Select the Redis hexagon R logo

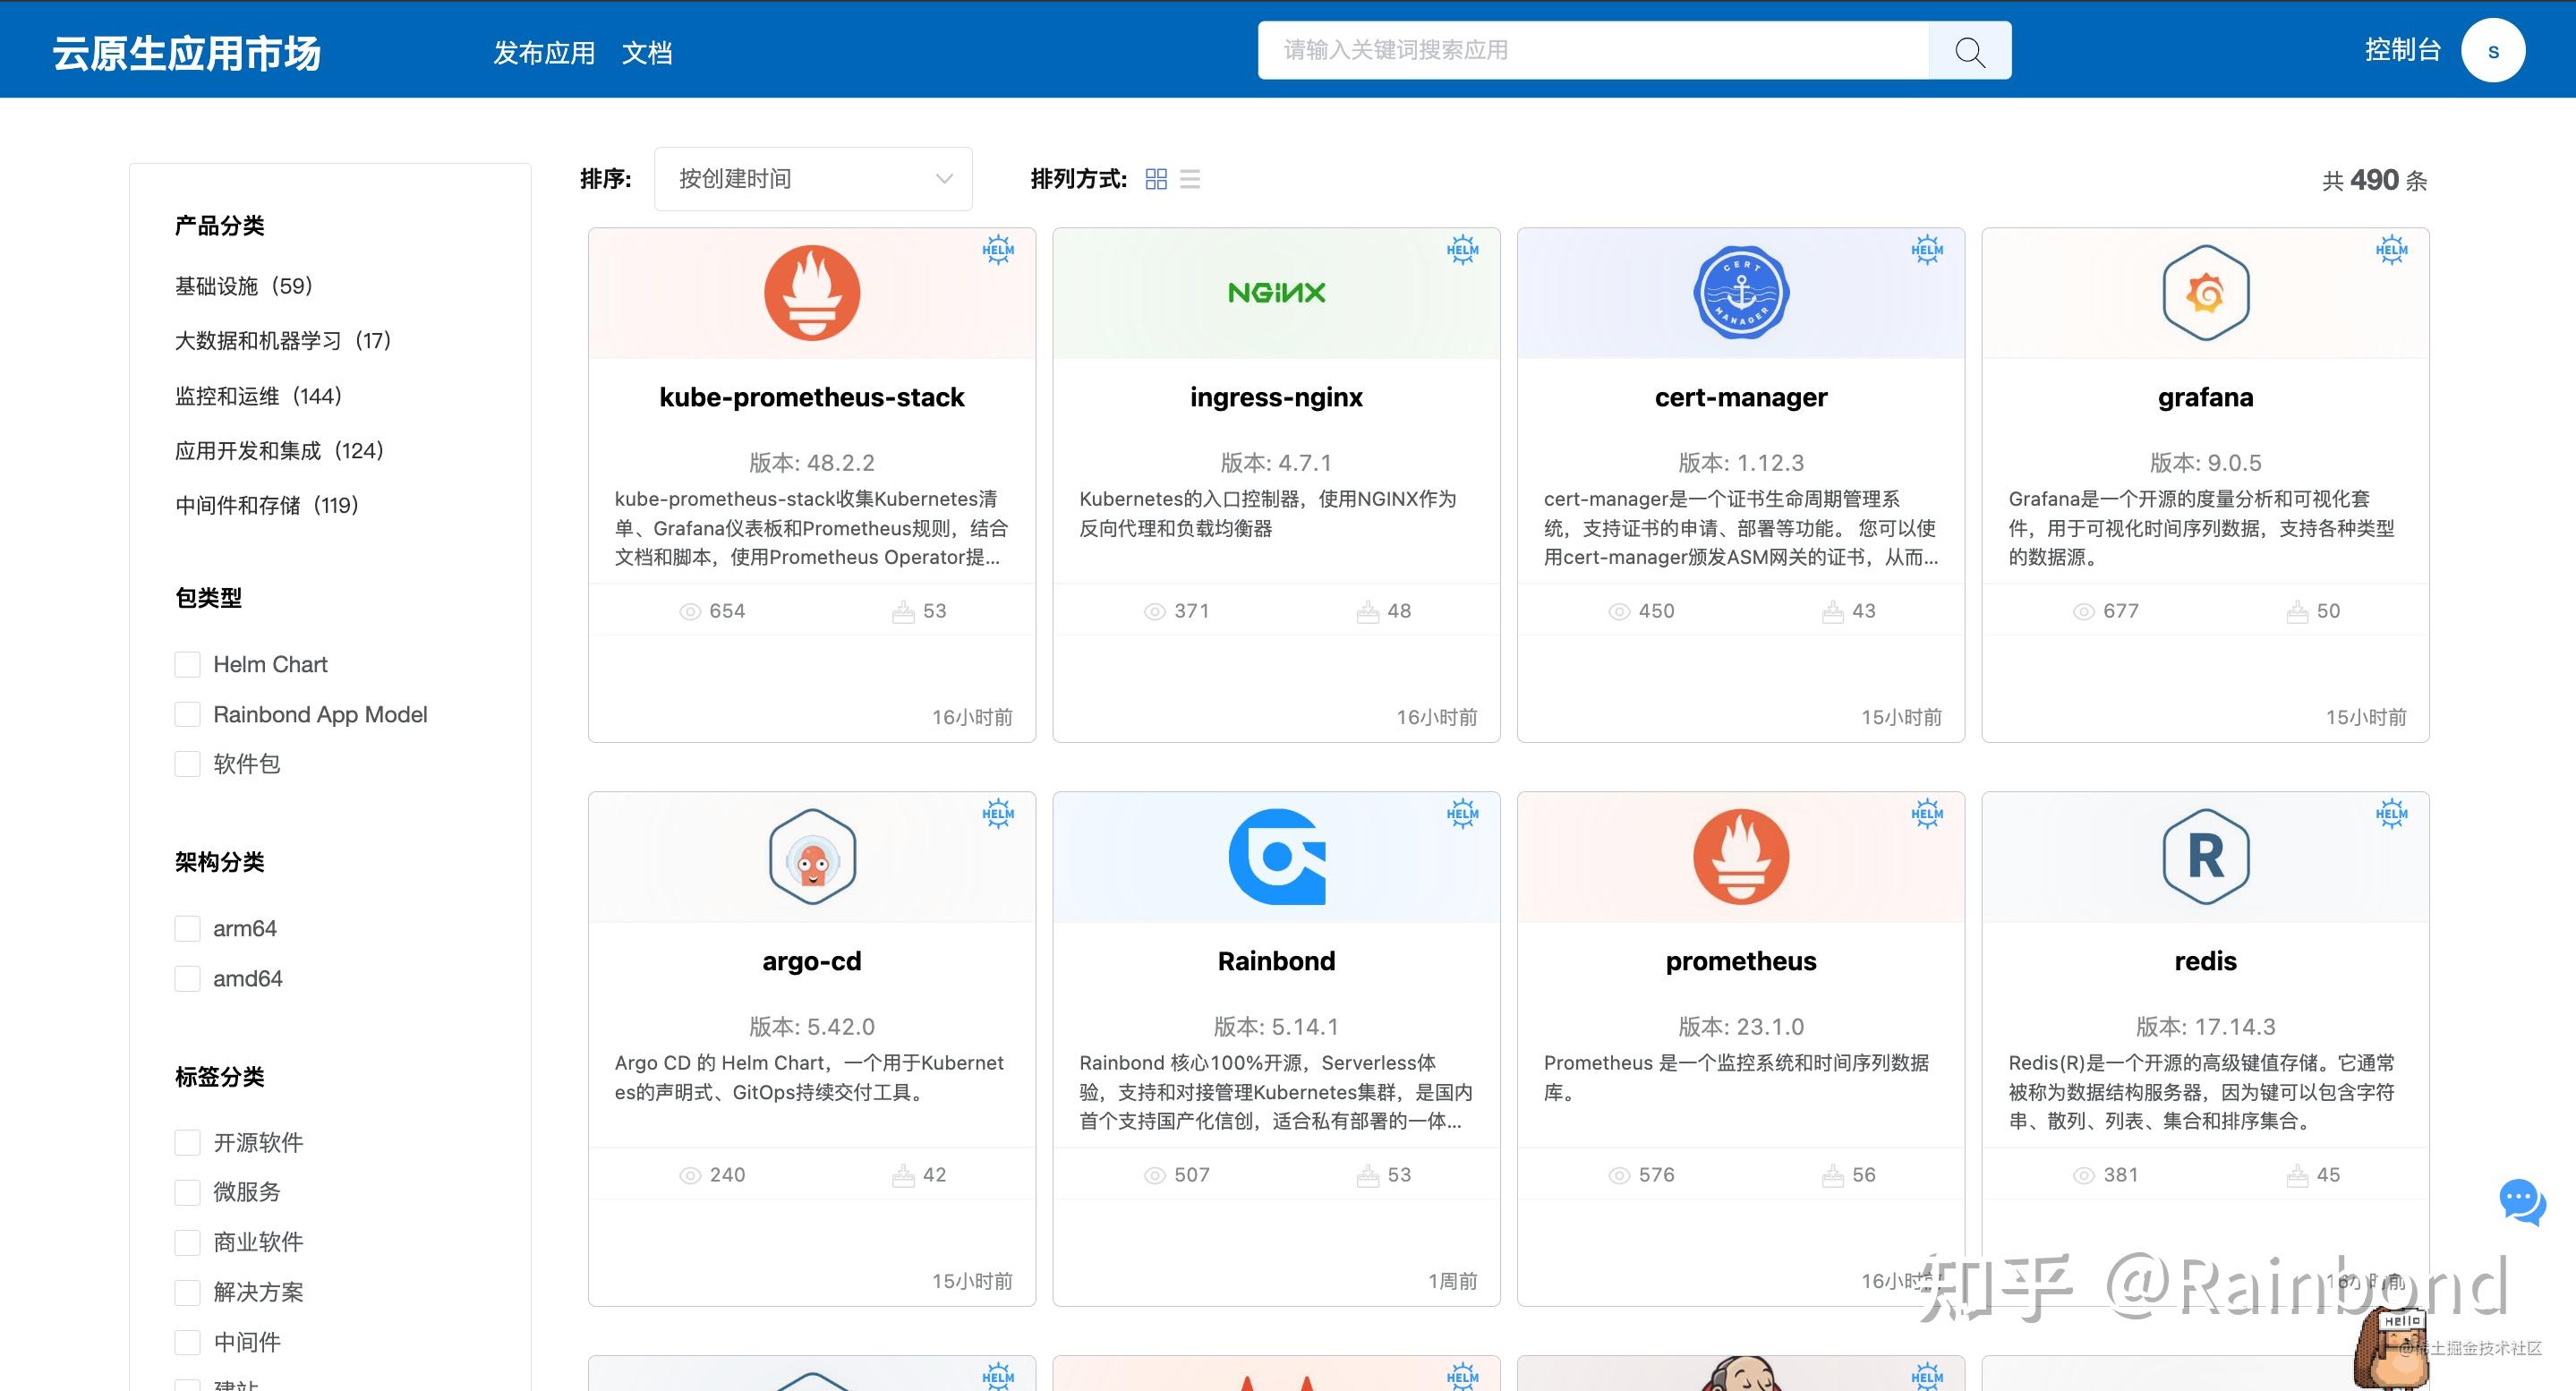coord(2204,856)
